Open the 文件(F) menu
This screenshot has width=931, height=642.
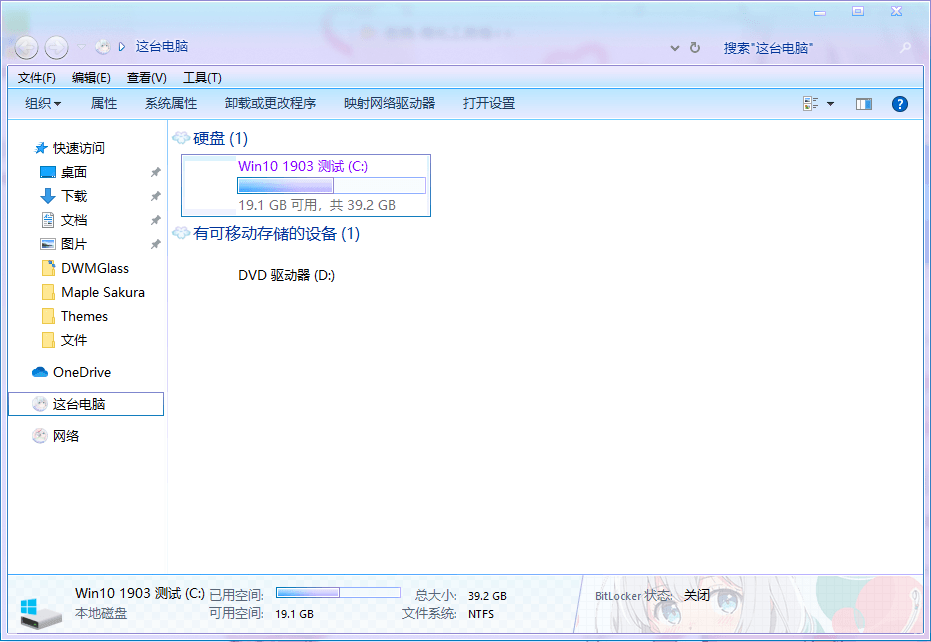tap(37, 78)
